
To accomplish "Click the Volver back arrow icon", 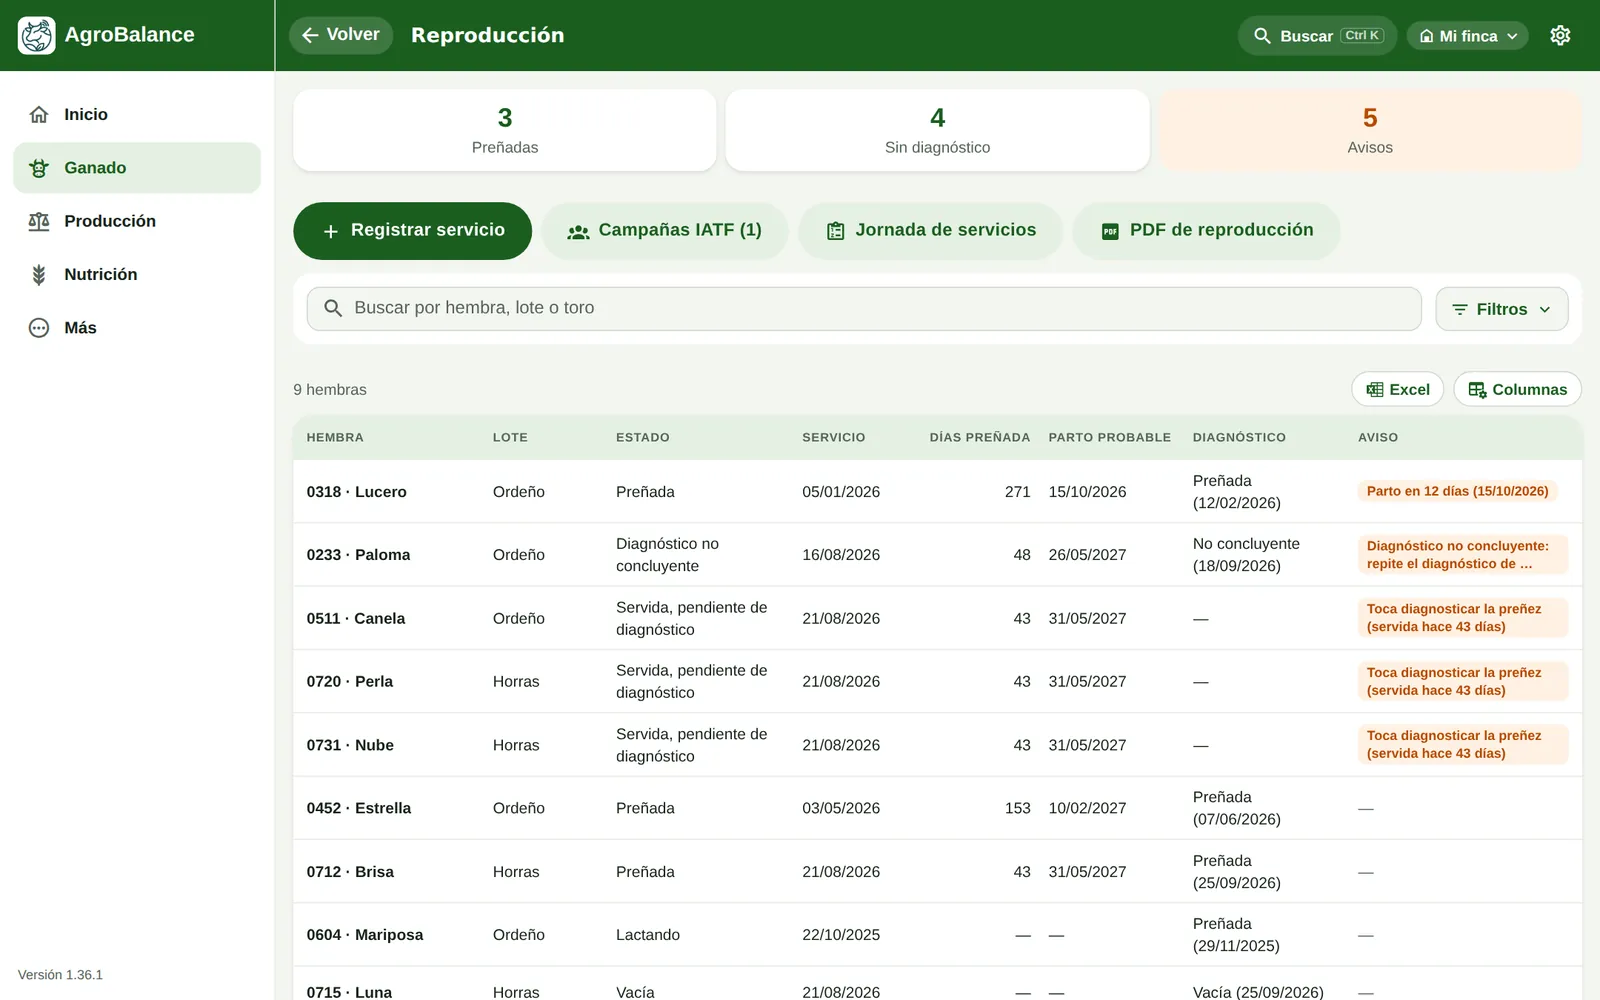I will click(310, 35).
